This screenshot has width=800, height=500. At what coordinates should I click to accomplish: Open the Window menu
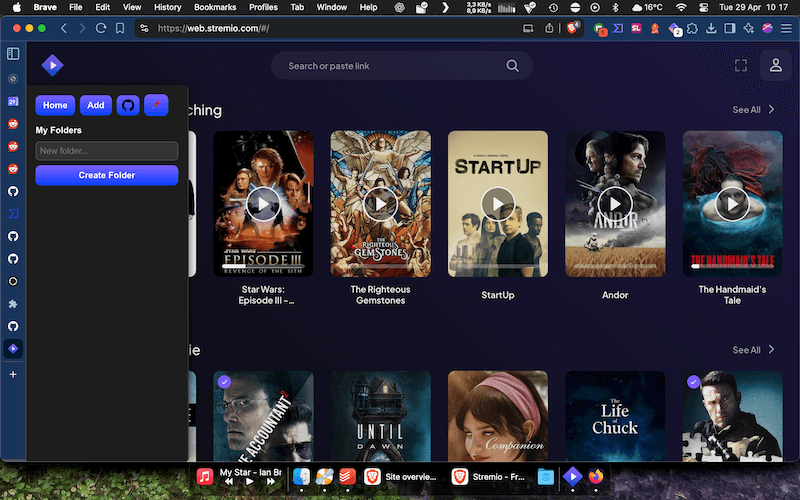point(332,7)
